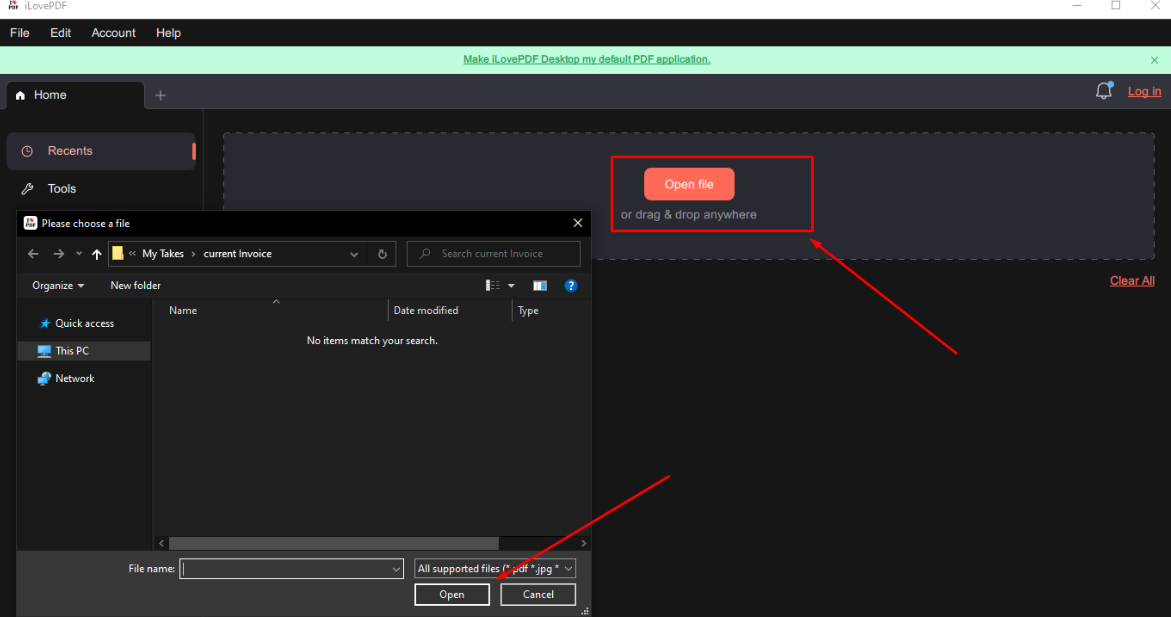
Task: Go up one folder level arrow
Action: click(96, 254)
